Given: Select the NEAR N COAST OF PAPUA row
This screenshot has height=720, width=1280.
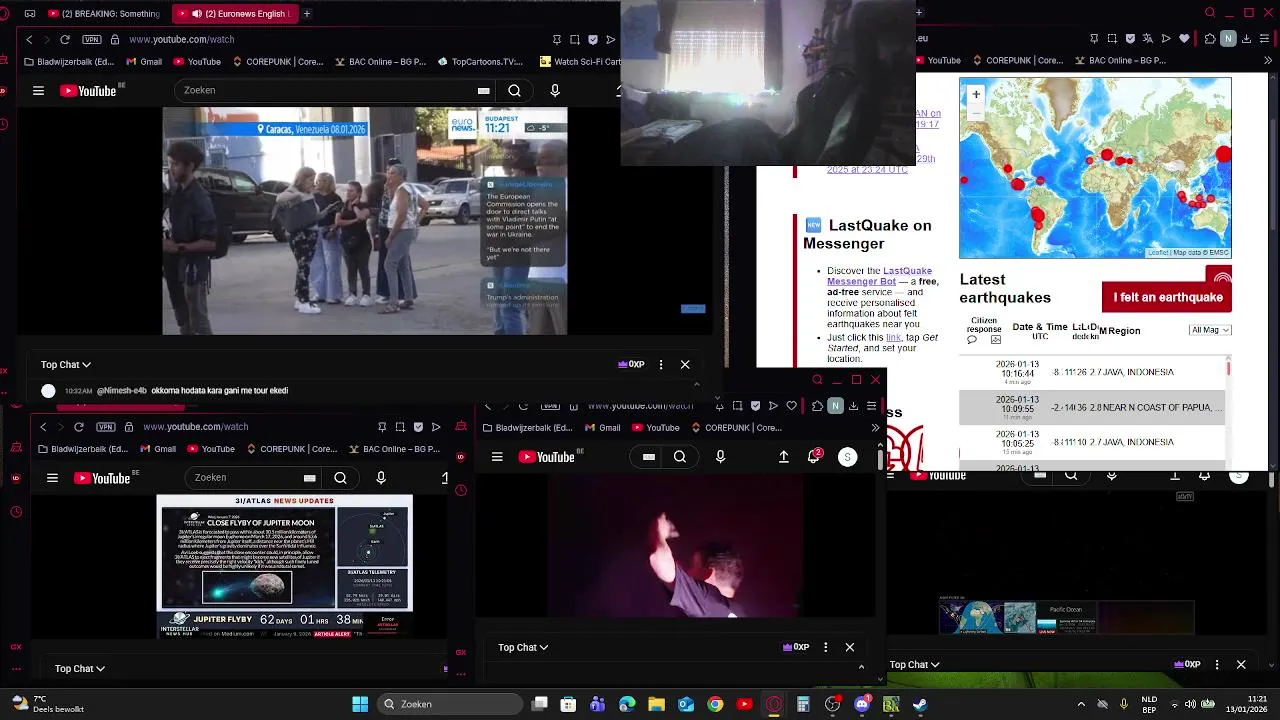Looking at the screenshot, I should (x=1093, y=408).
